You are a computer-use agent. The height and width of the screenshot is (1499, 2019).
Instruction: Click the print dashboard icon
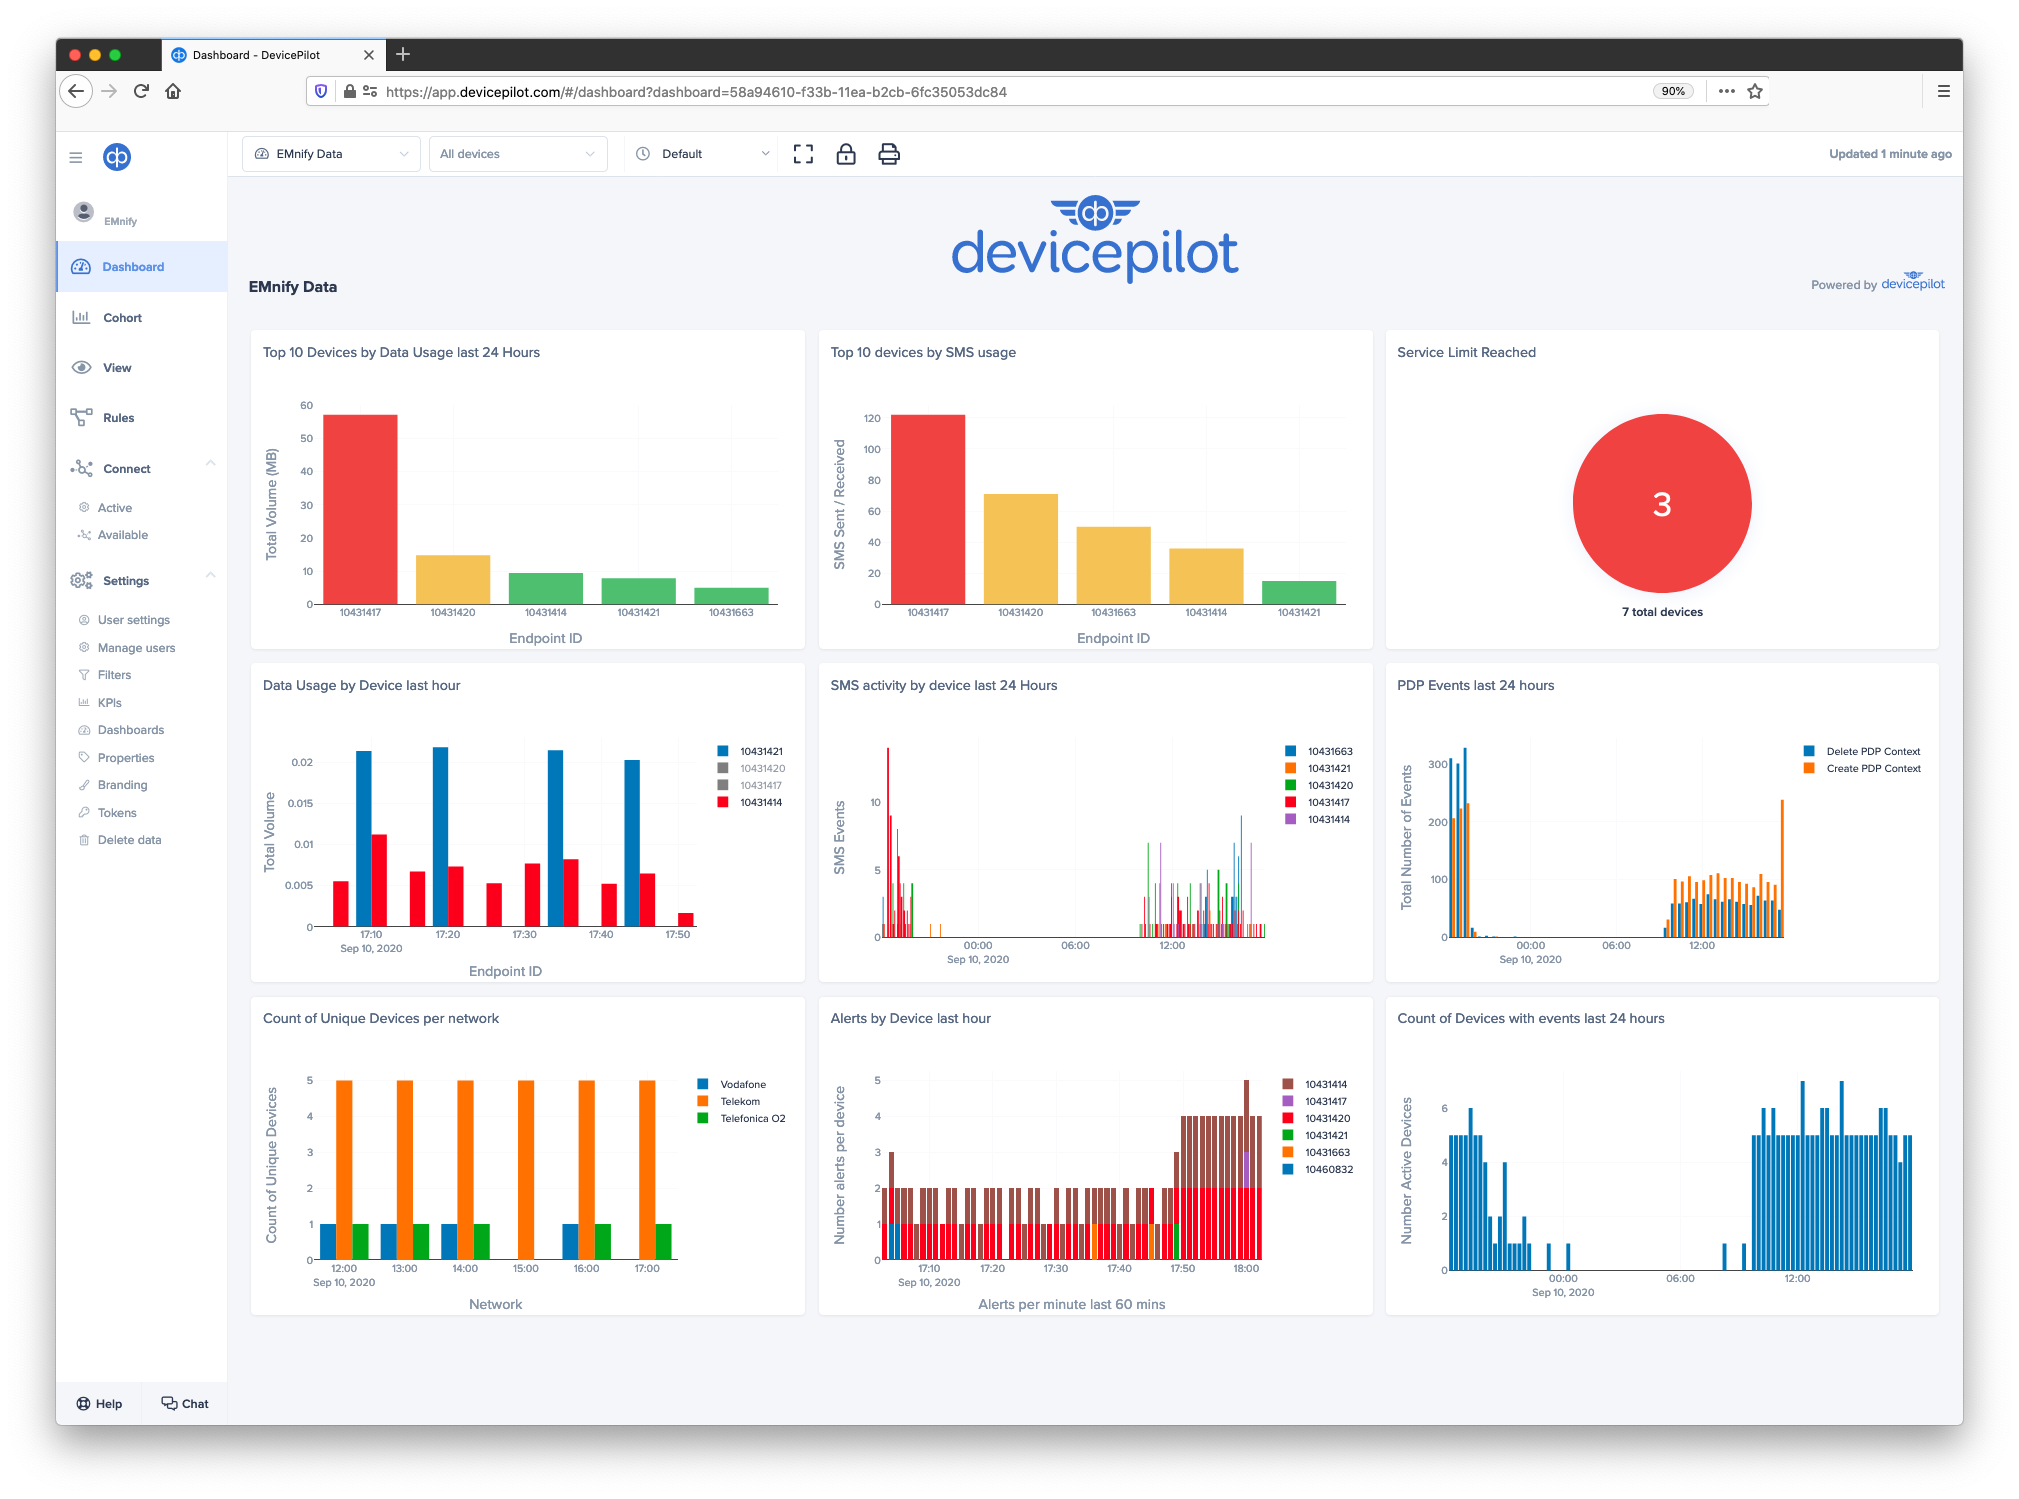click(x=889, y=154)
